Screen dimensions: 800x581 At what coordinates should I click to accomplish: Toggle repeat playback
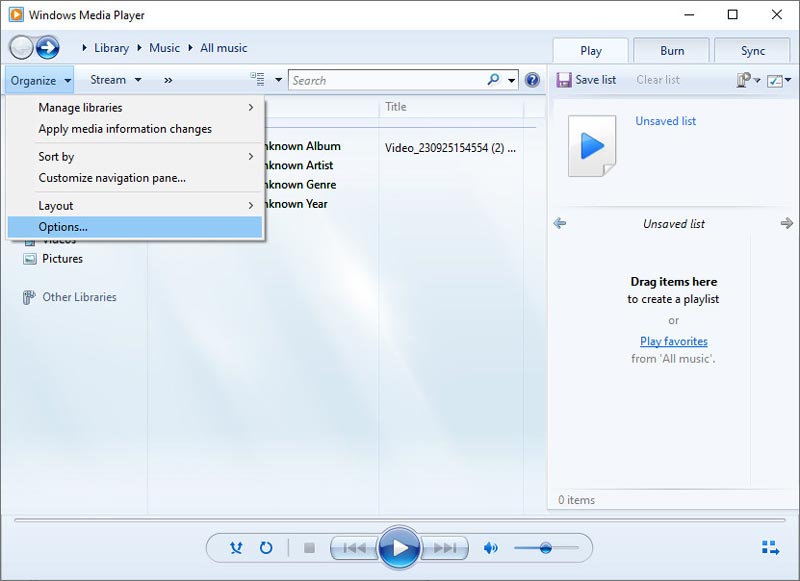coord(266,548)
